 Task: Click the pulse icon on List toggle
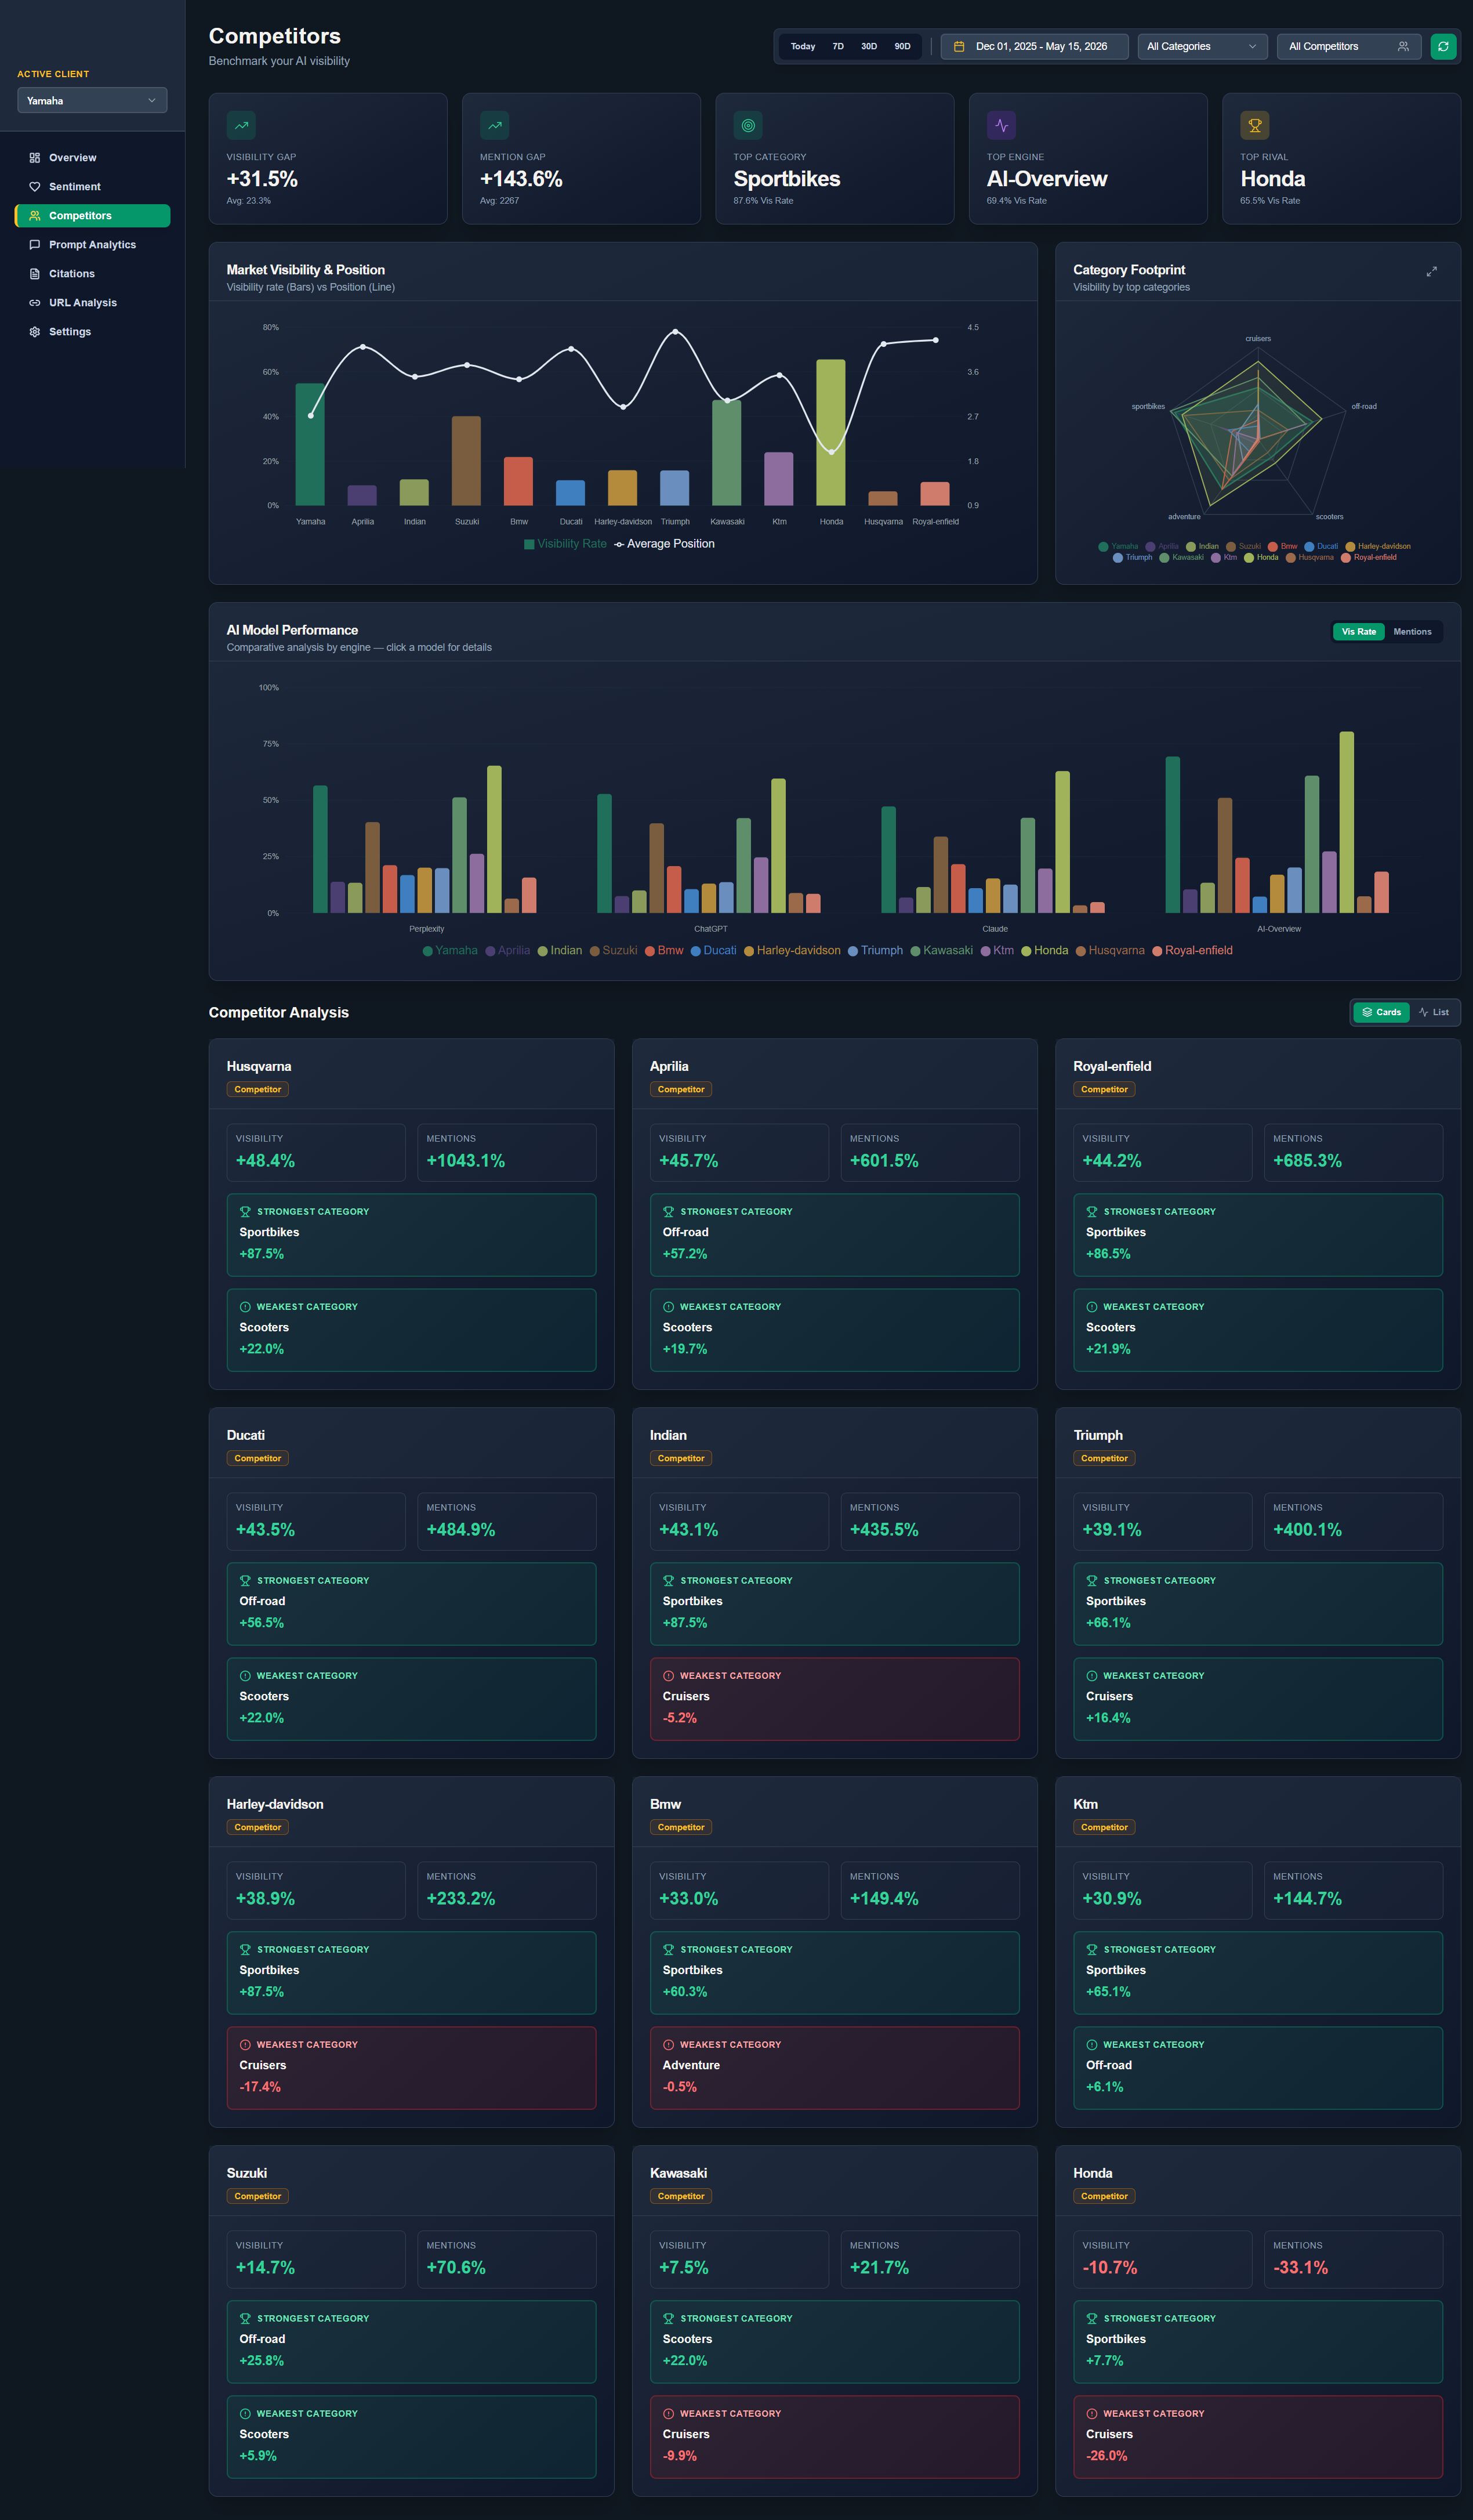[x=1423, y=1013]
